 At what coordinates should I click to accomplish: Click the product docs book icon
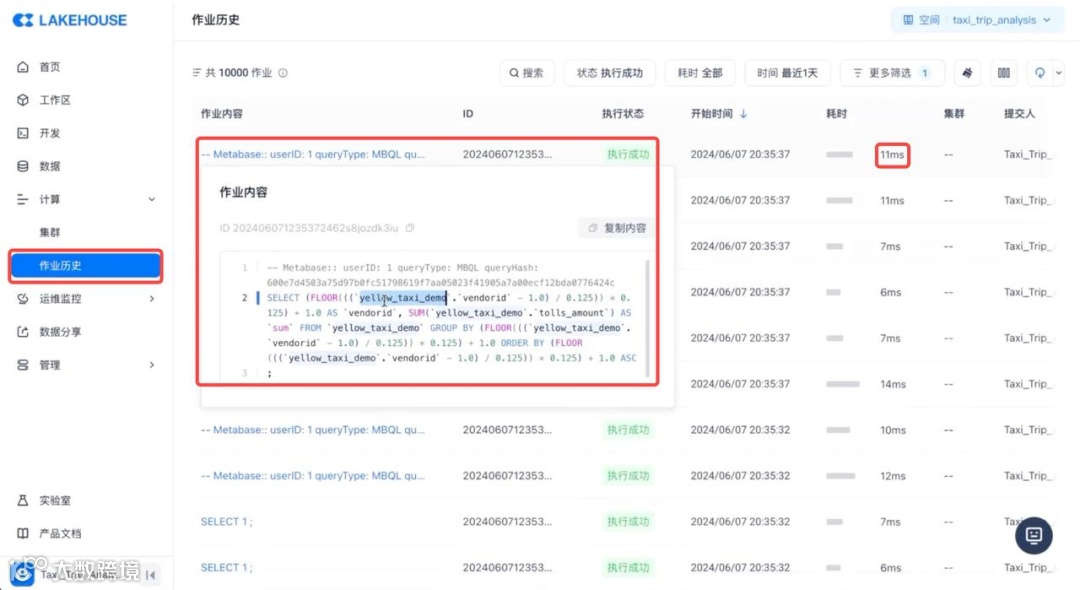23,534
